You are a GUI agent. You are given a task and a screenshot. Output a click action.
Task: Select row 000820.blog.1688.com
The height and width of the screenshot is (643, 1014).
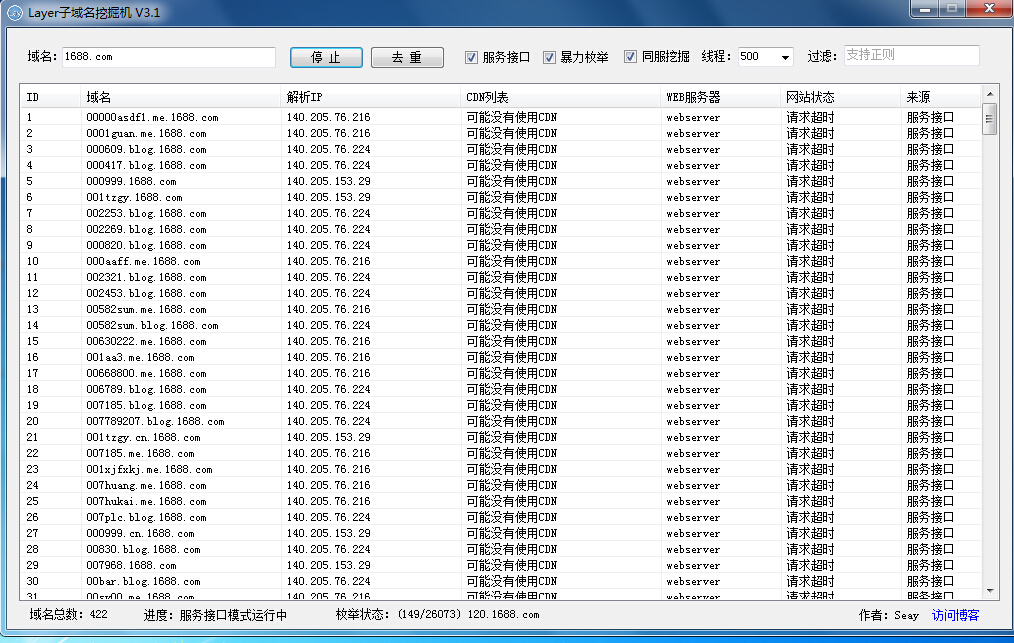(501, 245)
